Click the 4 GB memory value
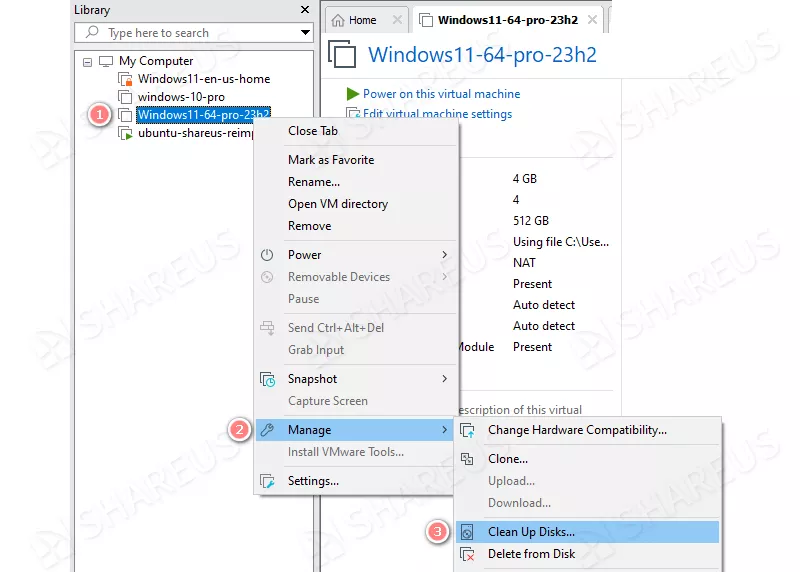 pos(524,179)
